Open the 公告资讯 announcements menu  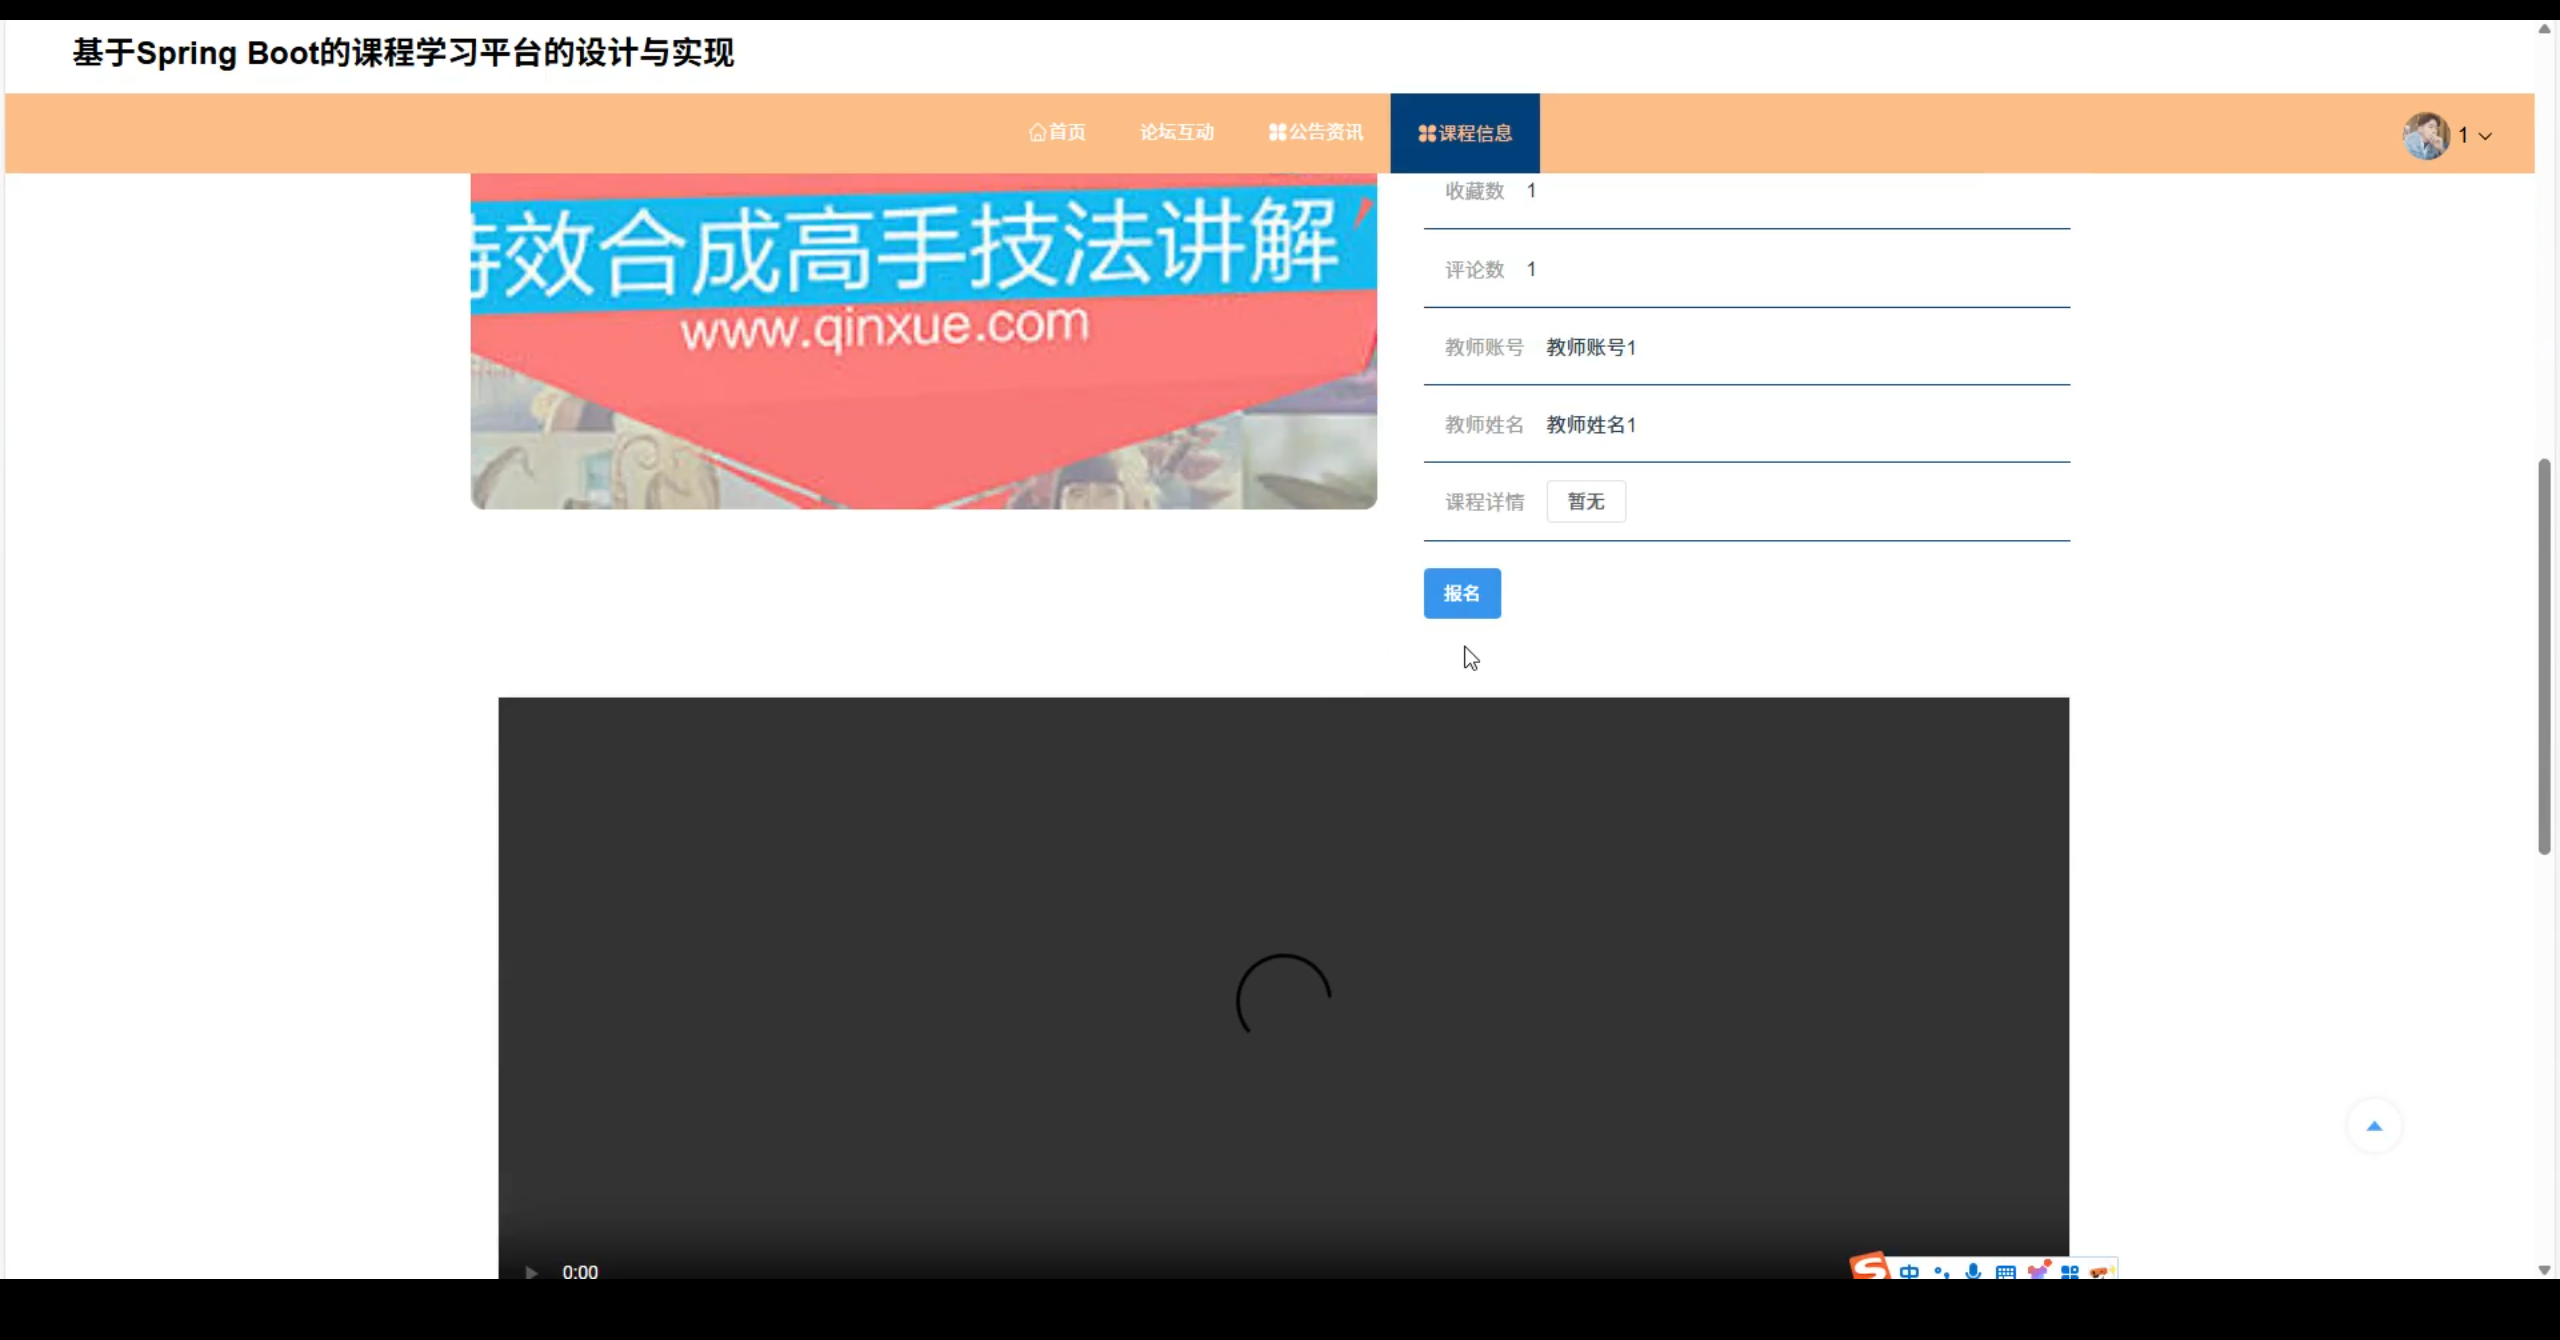pos(1315,132)
